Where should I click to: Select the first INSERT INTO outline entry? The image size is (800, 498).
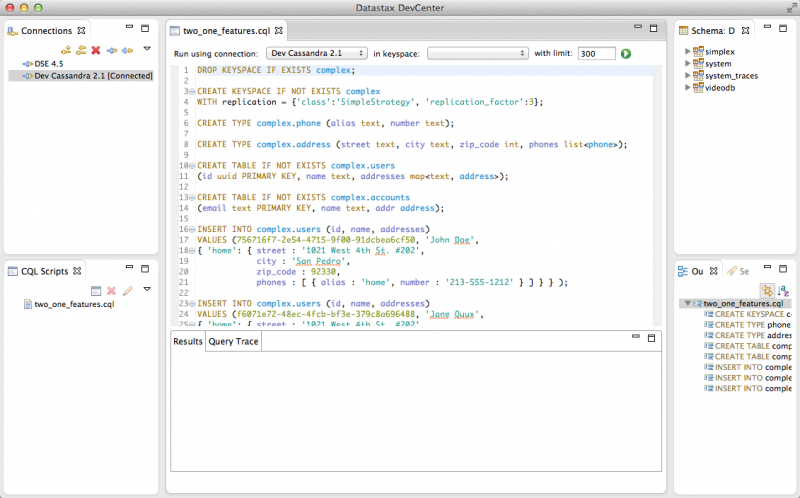click(x=748, y=367)
